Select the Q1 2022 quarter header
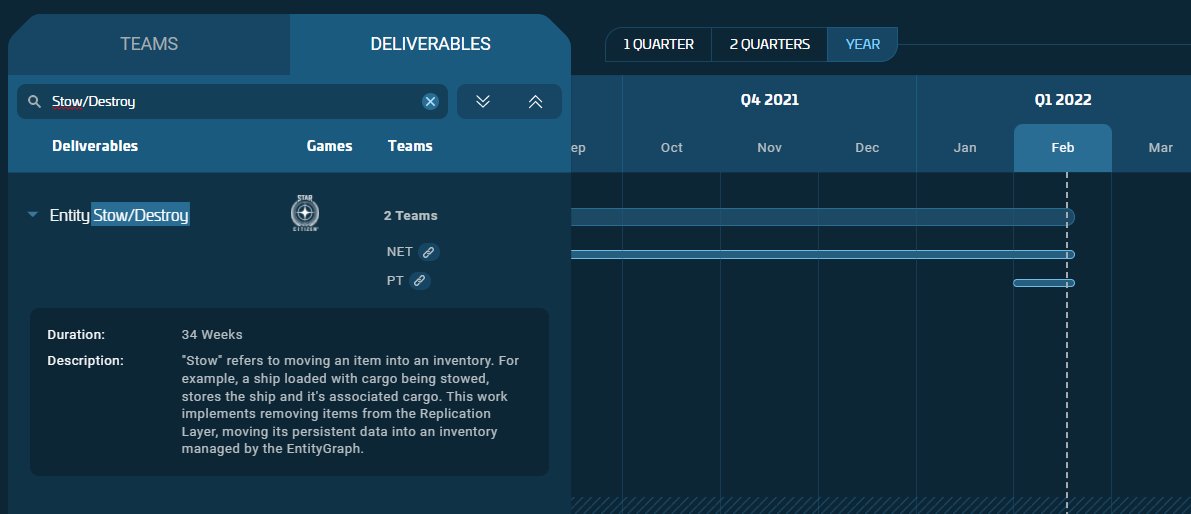The height and width of the screenshot is (514, 1191). [1063, 99]
